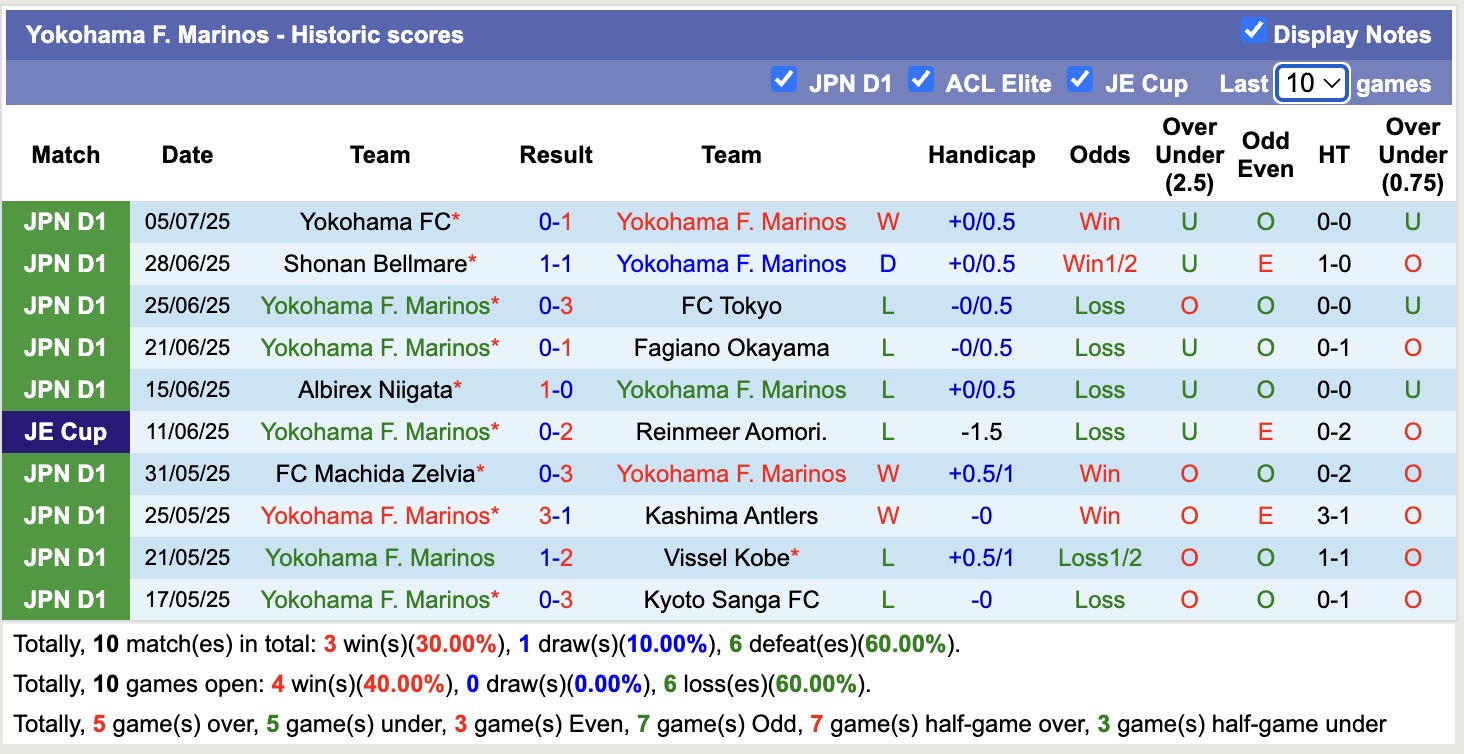The image size is (1464, 754).
Task: Click the 0-1 result of the Yokohama FC match
Action: (556, 222)
